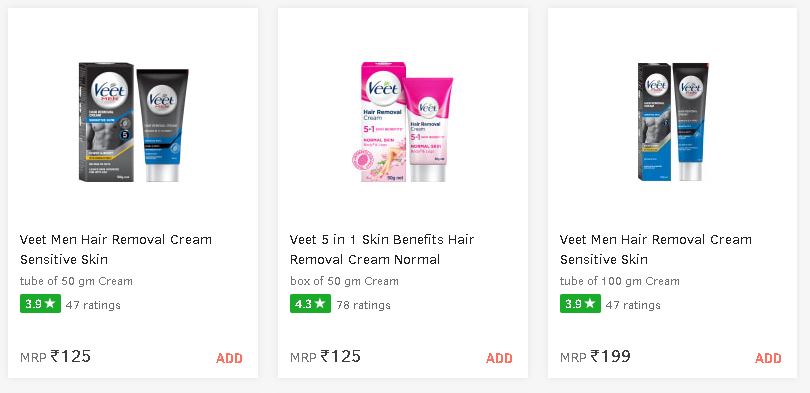
Task: Click the 'box of 50 gm Cream' text
Action: tap(344, 281)
